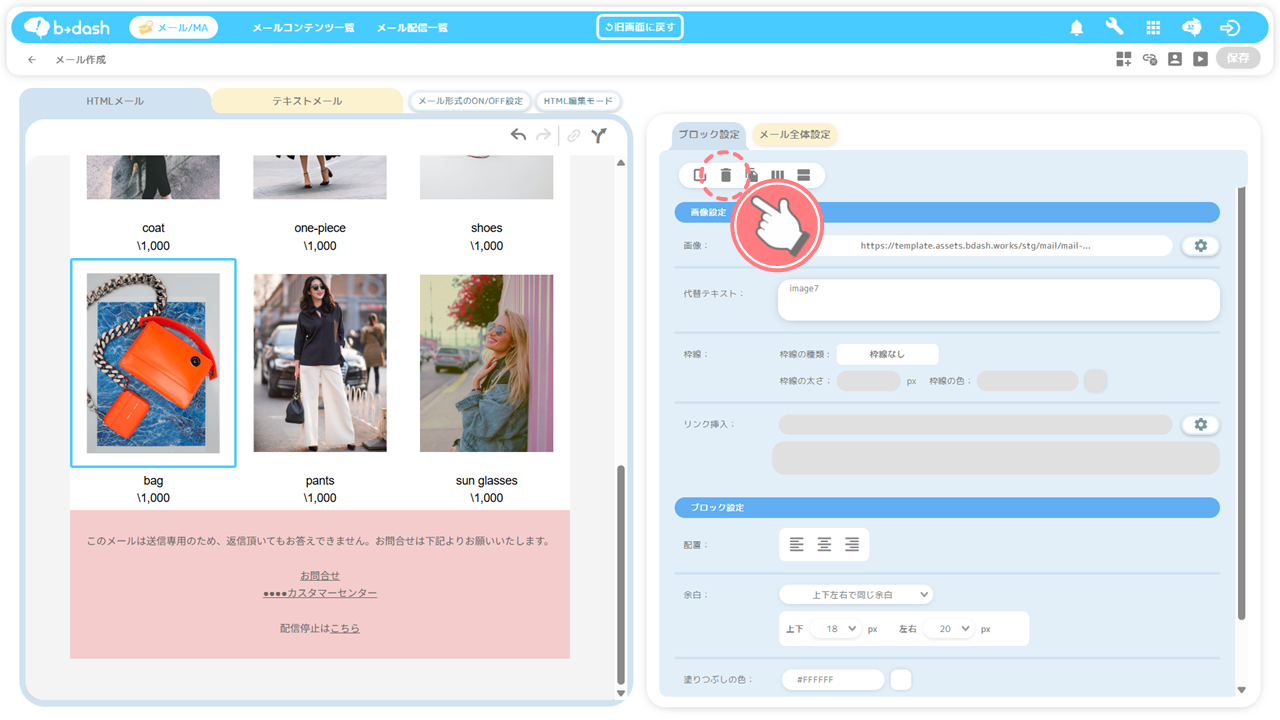Open the apps grid menu icon

point(1153,28)
